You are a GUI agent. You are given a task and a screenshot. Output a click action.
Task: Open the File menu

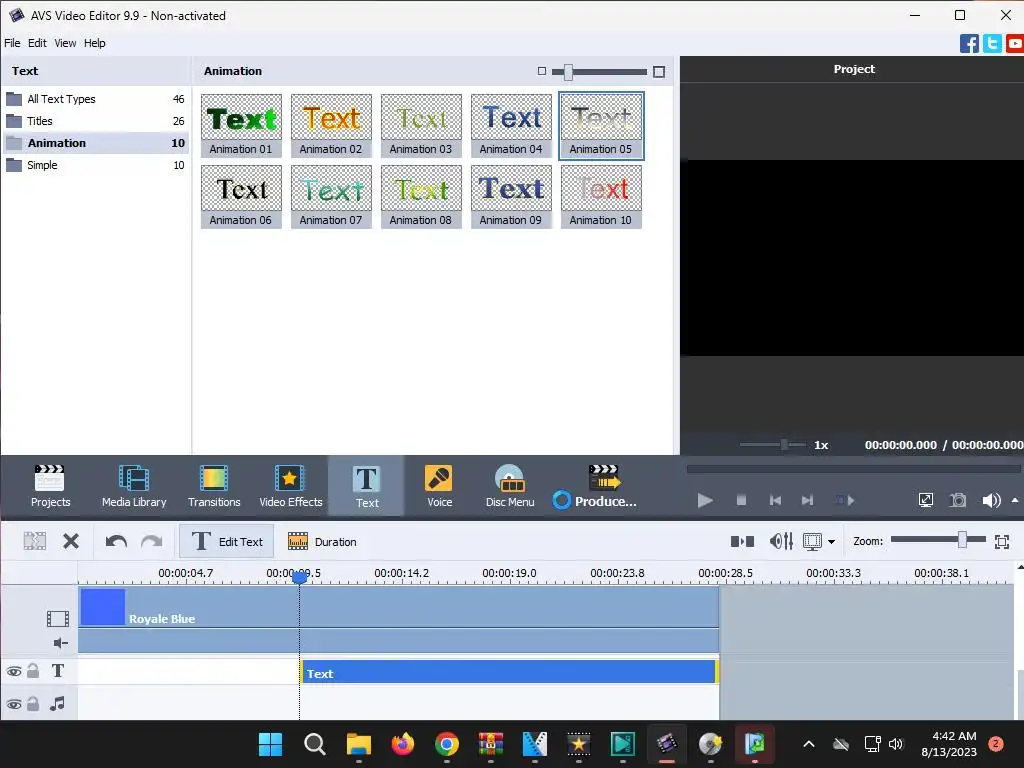coord(12,43)
